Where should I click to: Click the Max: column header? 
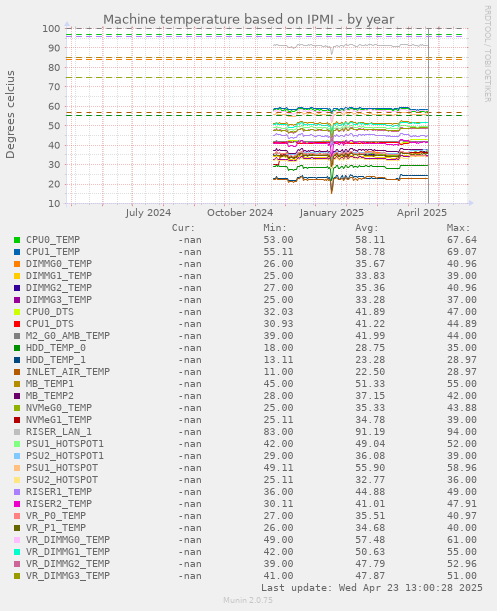click(x=458, y=228)
